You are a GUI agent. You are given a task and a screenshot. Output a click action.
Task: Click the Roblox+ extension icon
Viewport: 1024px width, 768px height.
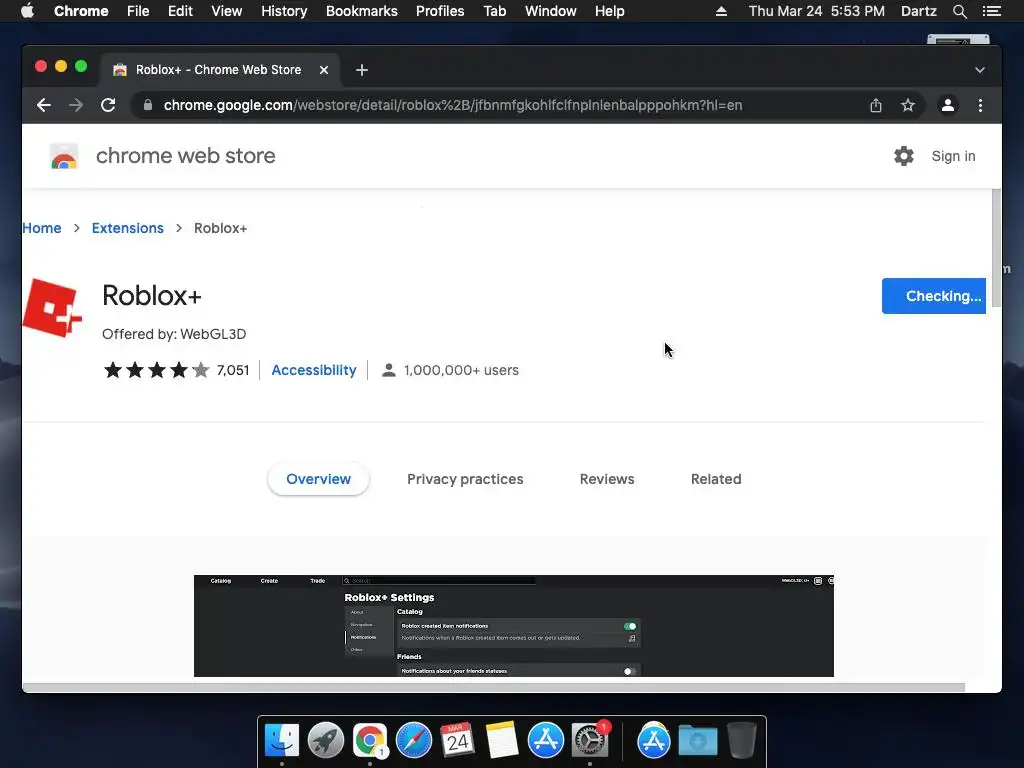pos(52,308)
